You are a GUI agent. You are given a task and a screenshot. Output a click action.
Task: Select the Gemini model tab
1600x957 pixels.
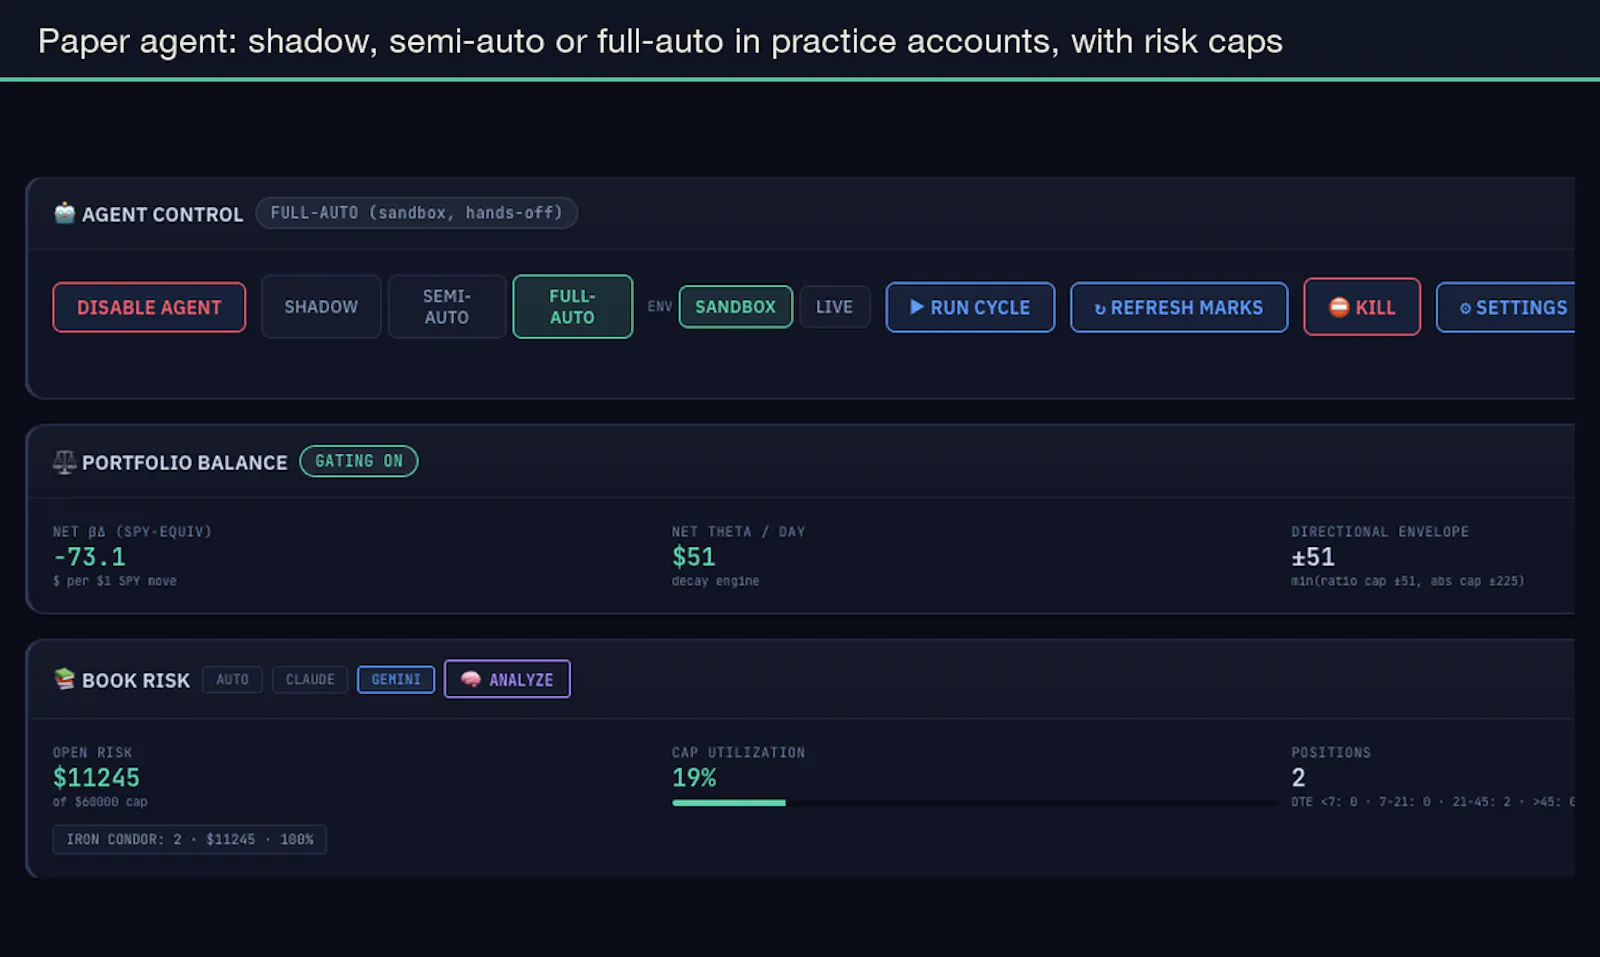click(x=396, y=679)
